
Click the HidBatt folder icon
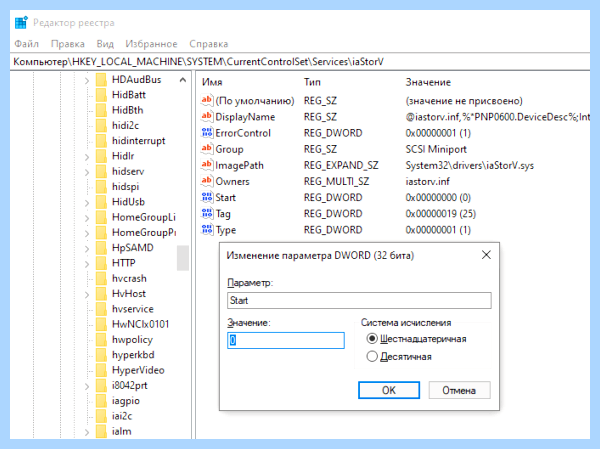tap(101, 95)
